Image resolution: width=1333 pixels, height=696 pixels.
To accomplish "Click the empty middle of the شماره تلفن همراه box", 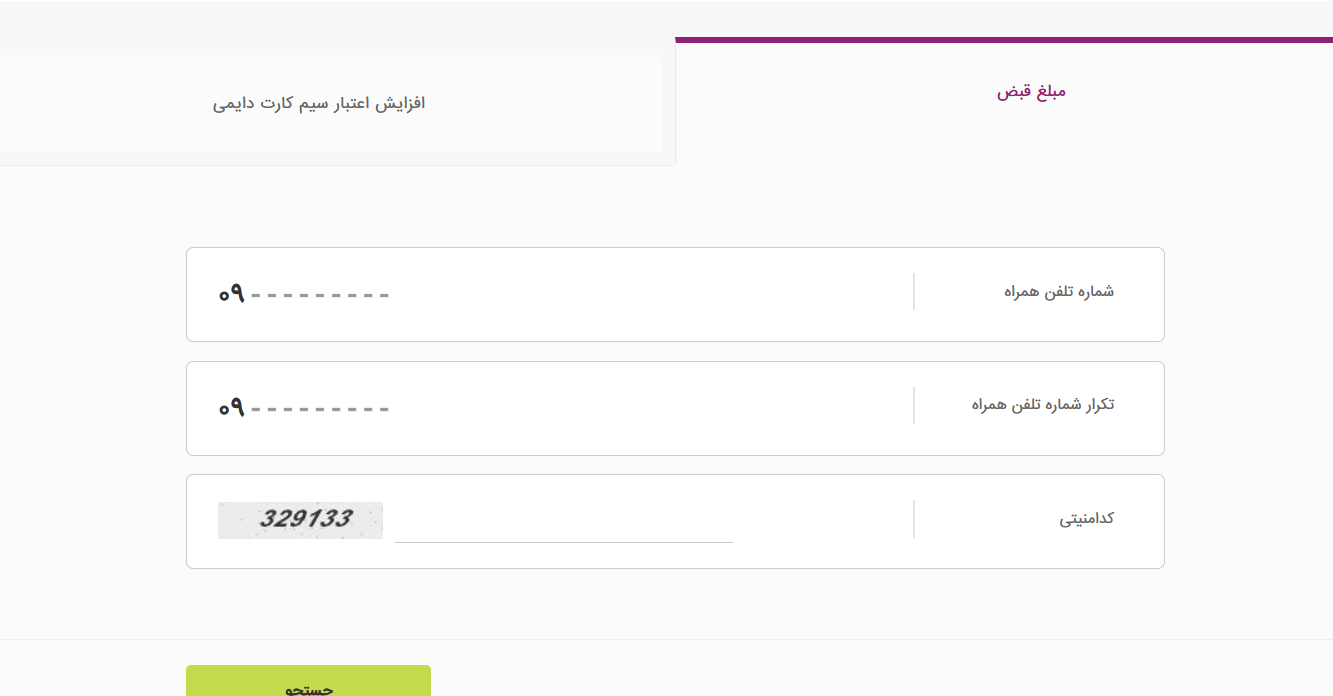I will tap(650, 294).
